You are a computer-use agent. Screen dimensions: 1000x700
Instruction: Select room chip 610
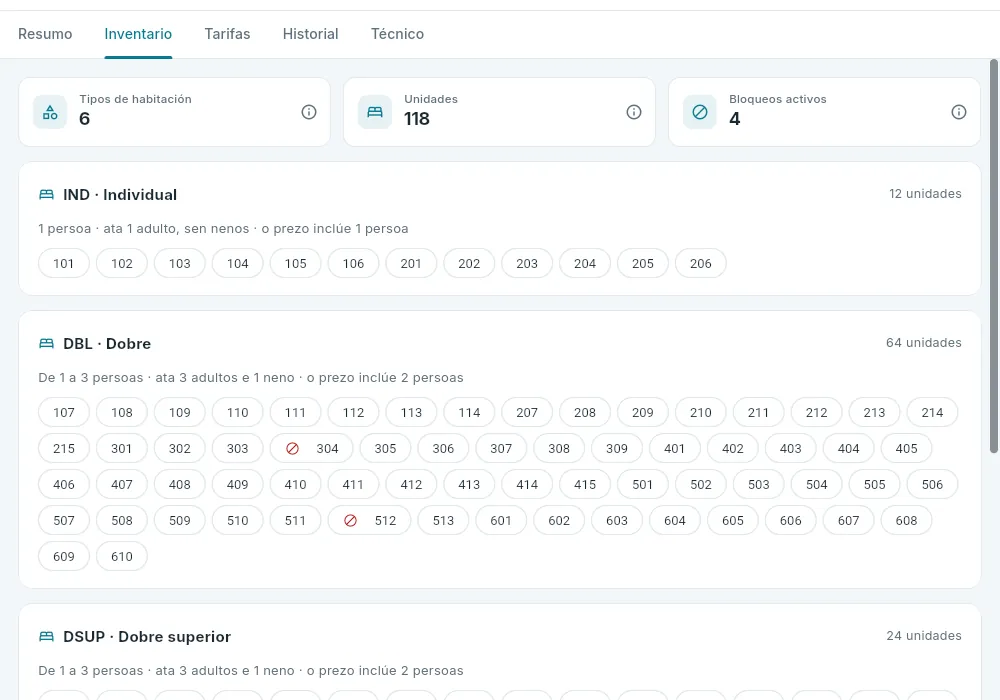point(122,557)
